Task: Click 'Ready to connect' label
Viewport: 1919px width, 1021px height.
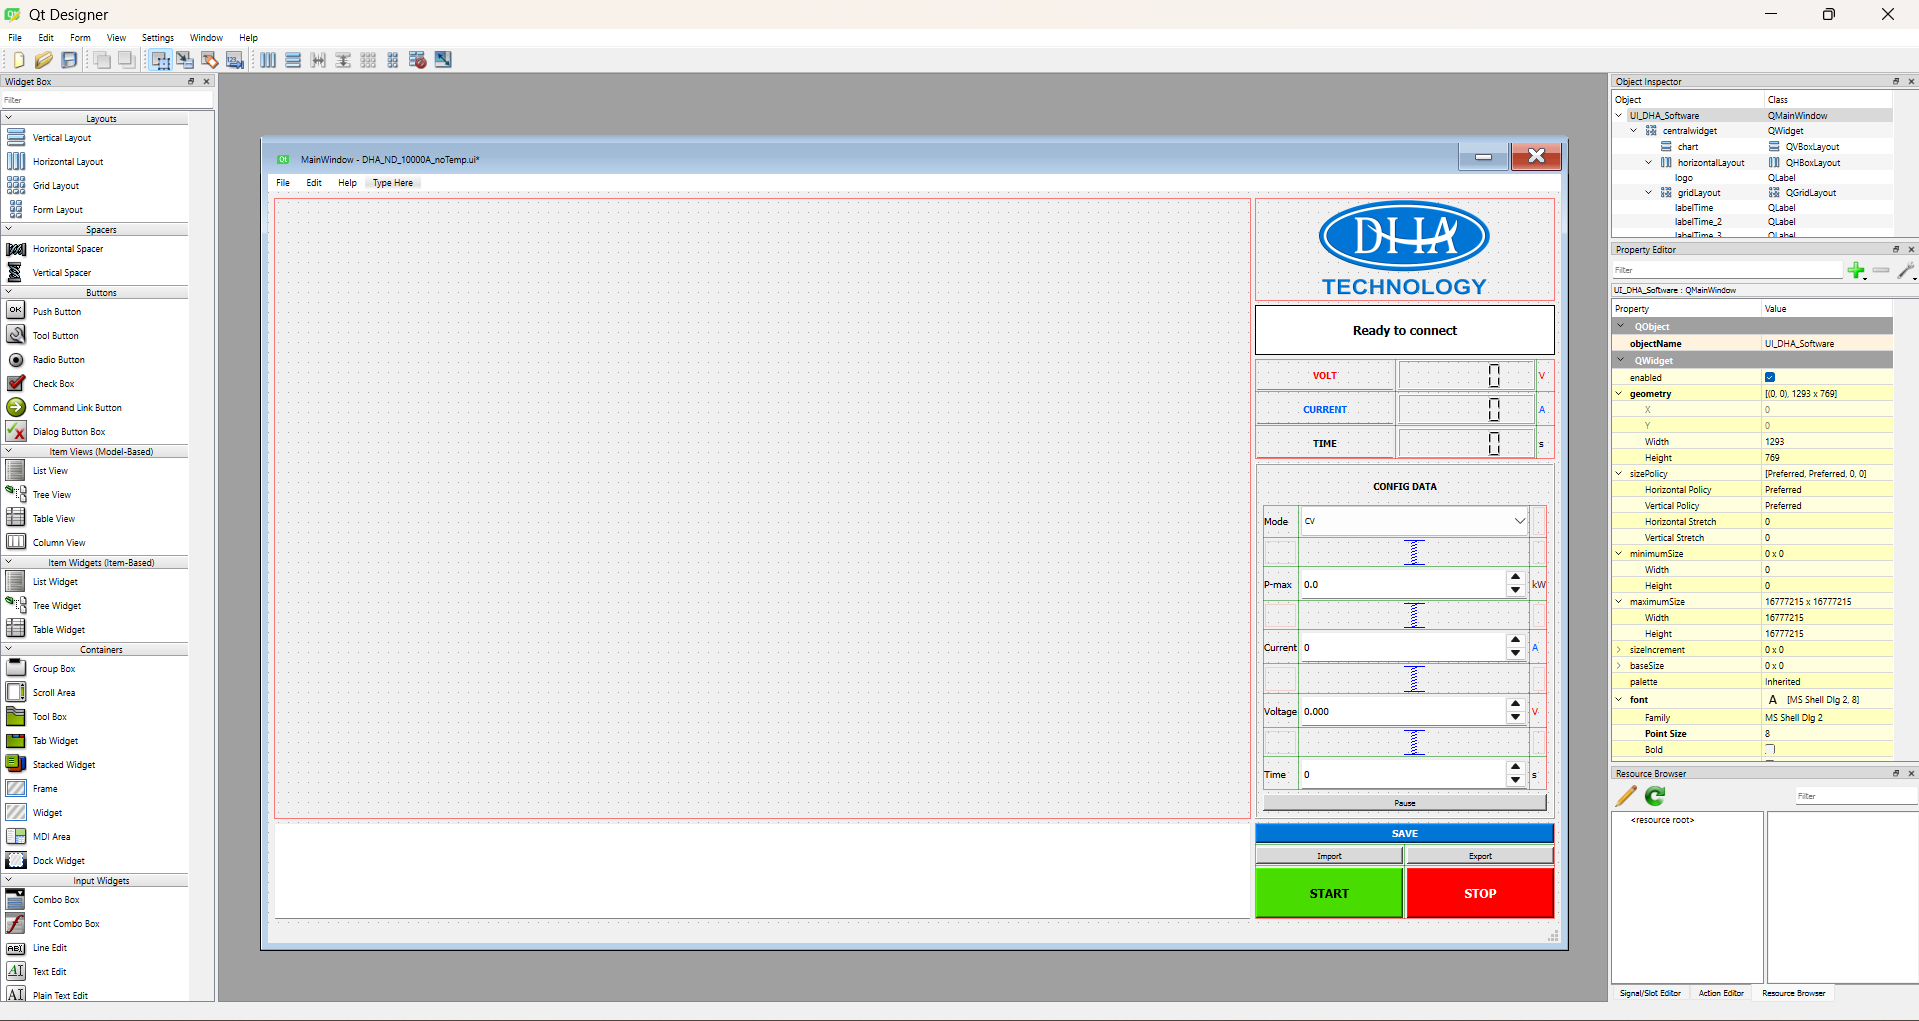Action: (1405, 331)
